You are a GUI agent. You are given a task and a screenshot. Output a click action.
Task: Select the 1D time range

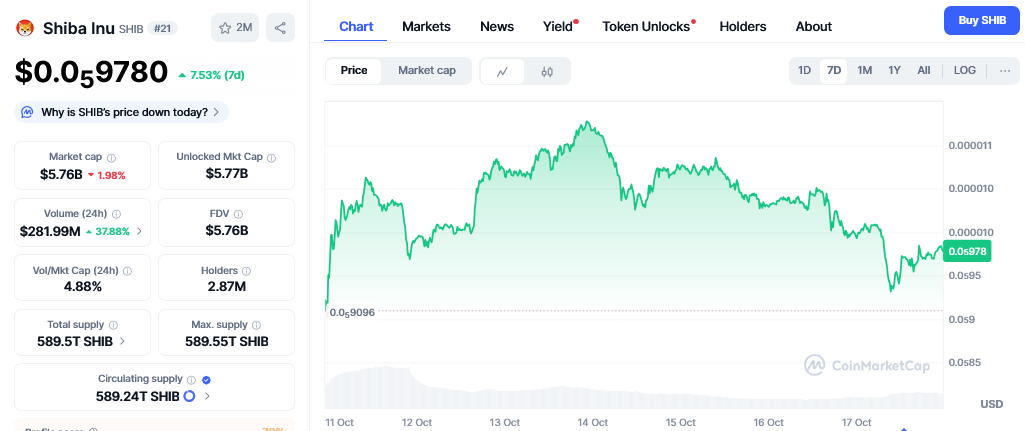click(804, 70)
